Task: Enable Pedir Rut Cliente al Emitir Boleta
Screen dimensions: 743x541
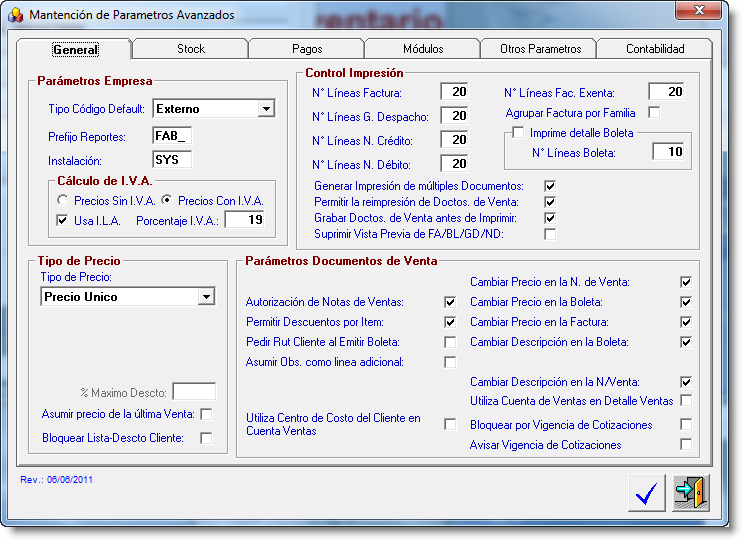Action: [x=450, y=342]
